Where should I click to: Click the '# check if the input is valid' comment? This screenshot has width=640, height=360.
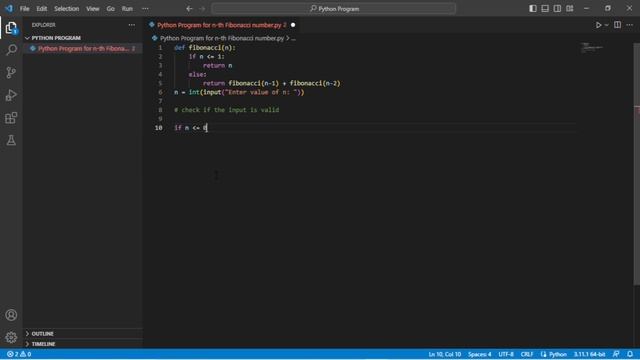[227, 110]
